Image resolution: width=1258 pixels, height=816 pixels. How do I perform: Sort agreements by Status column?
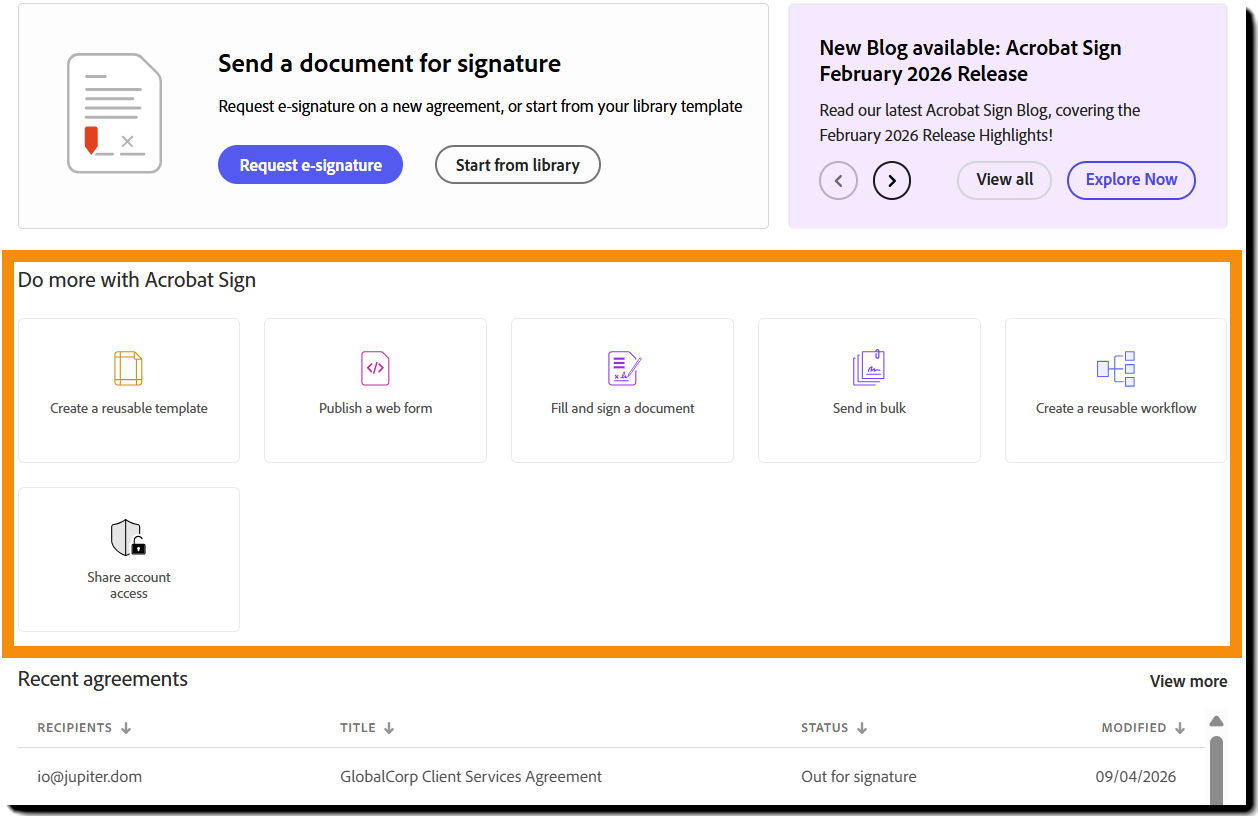833,728
